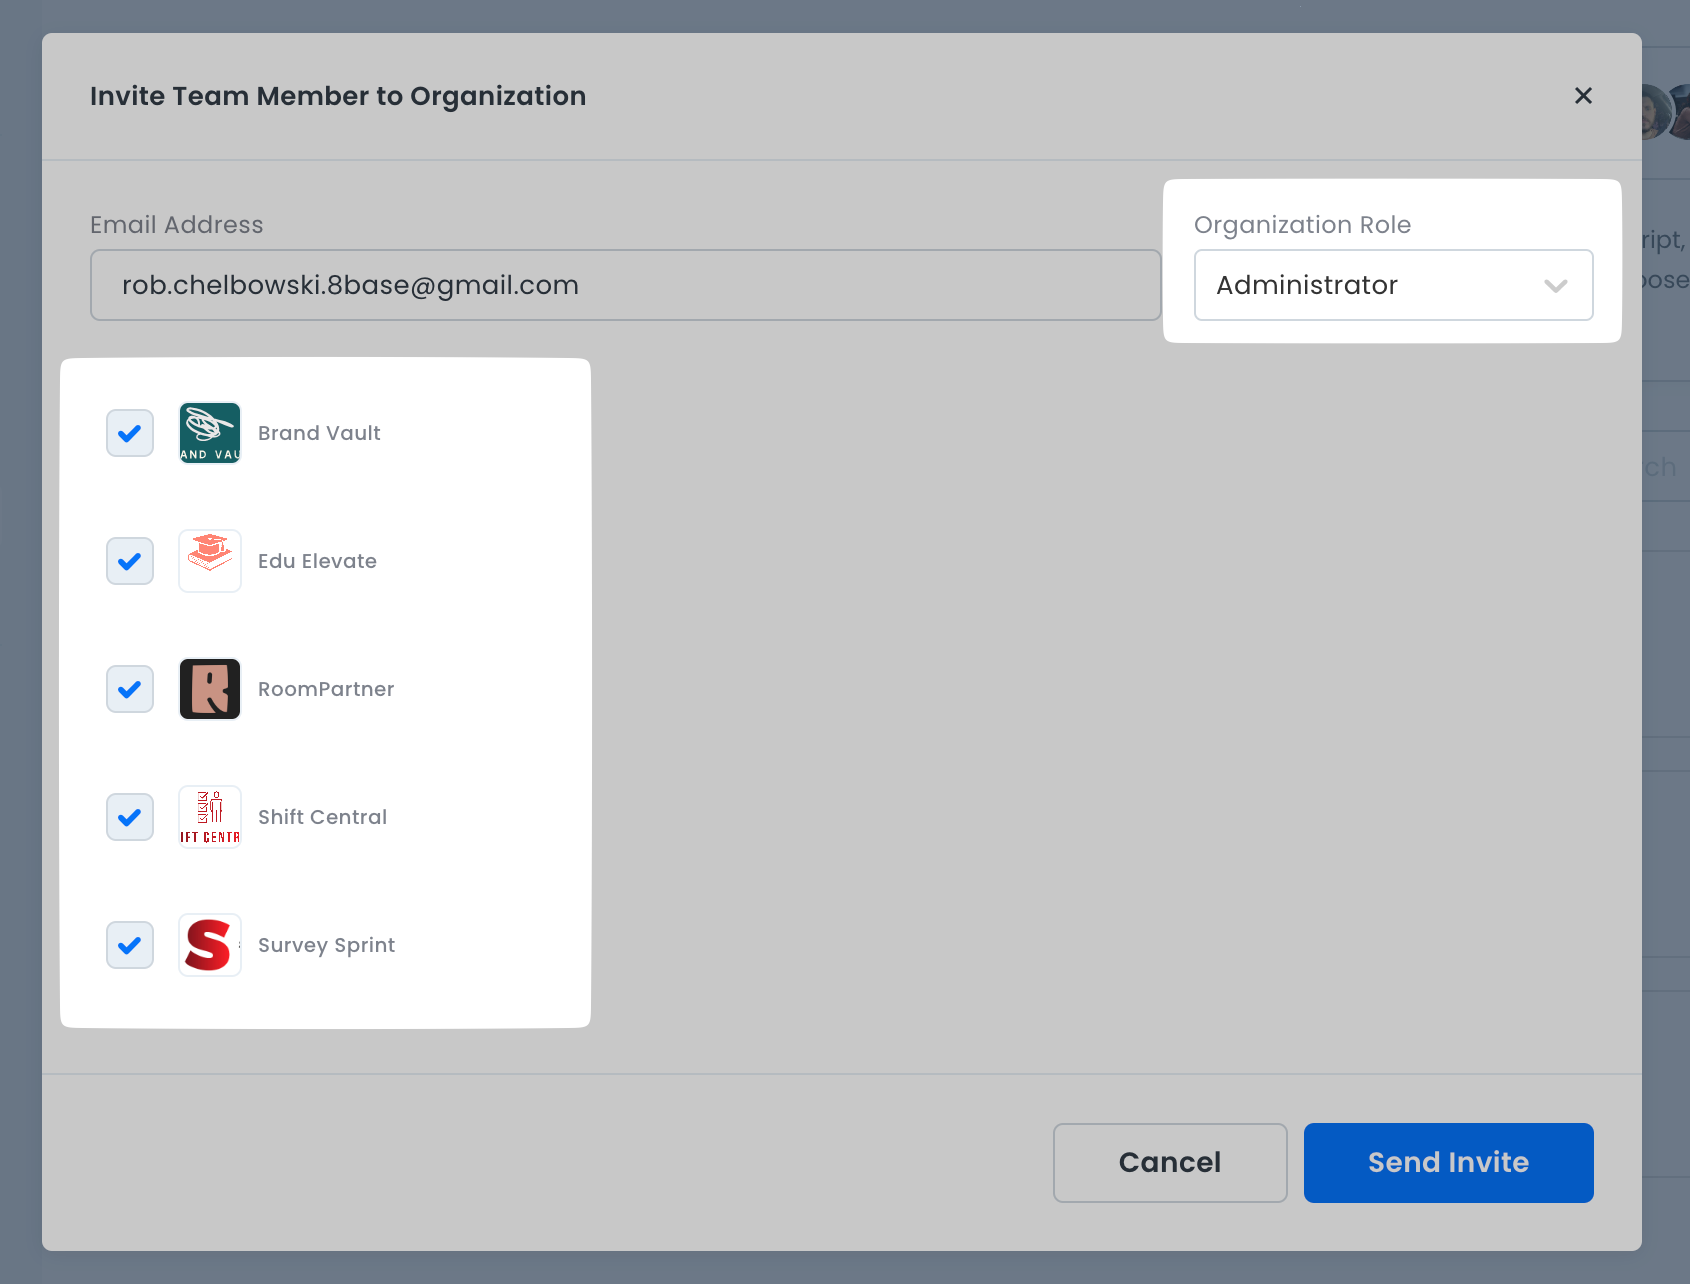Click the Survey Sprint workspace name
Image resolution: width=1690 pixels, height=1284 pixels.
326,945
